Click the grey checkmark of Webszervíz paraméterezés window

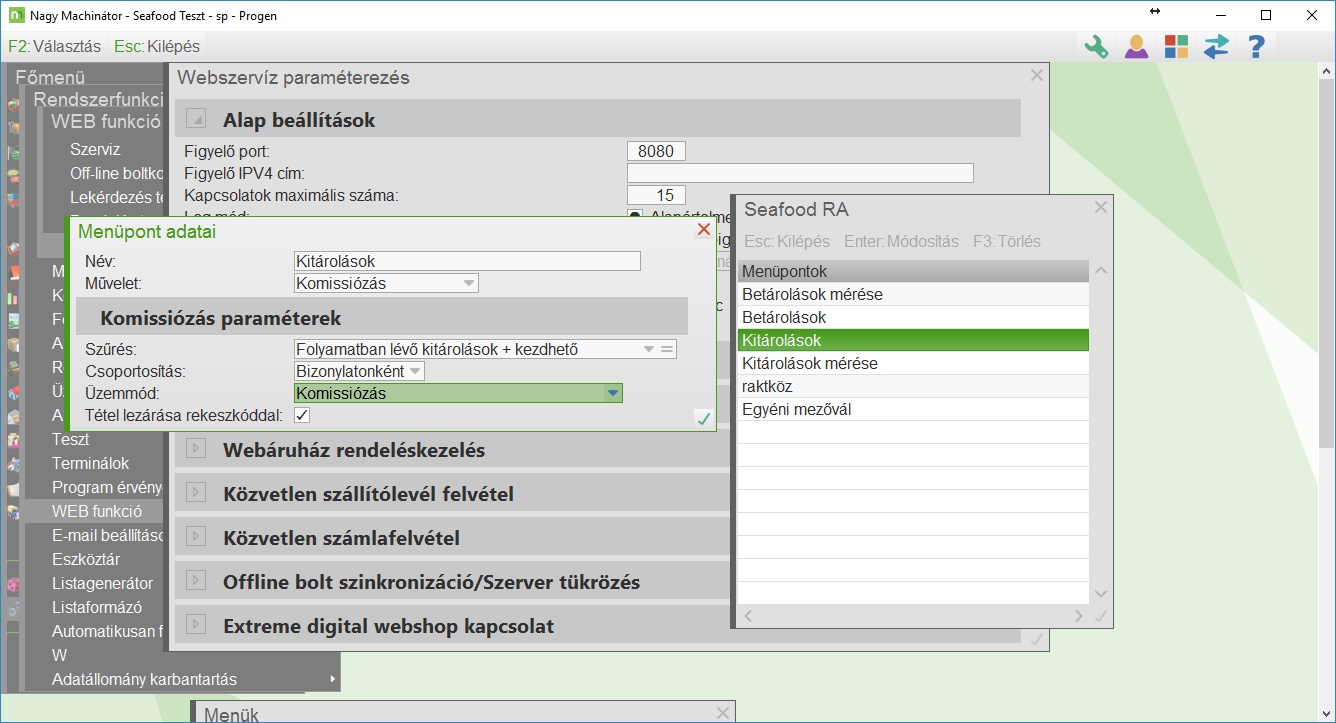click(x=1037, y=639)
